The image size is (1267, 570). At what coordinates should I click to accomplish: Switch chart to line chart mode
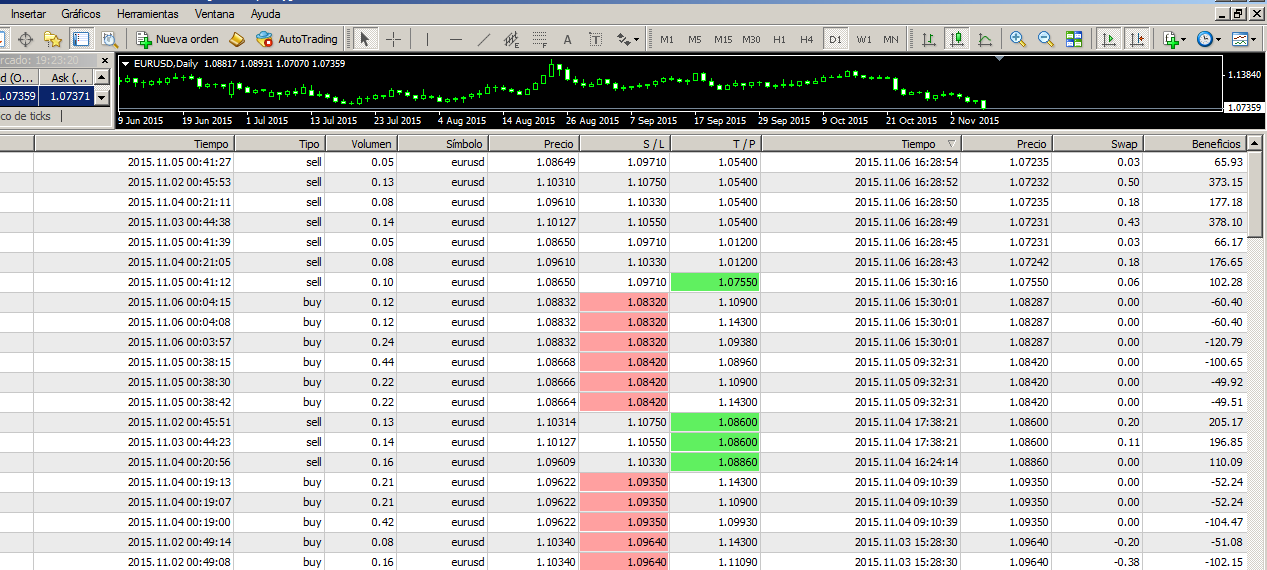[985, 40]
